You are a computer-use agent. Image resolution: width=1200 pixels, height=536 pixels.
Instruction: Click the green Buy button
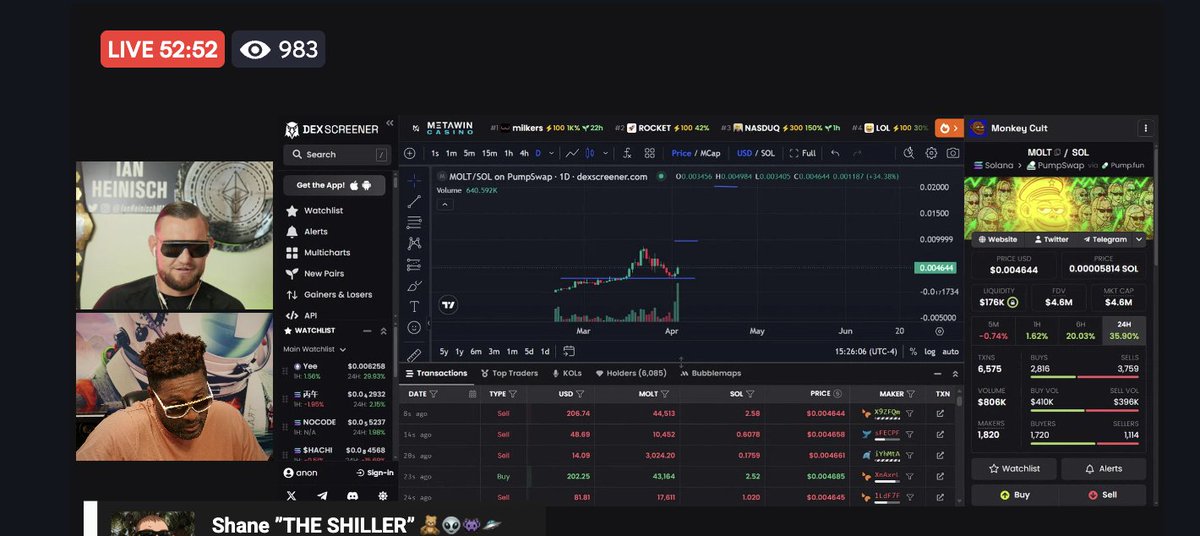1014,495
